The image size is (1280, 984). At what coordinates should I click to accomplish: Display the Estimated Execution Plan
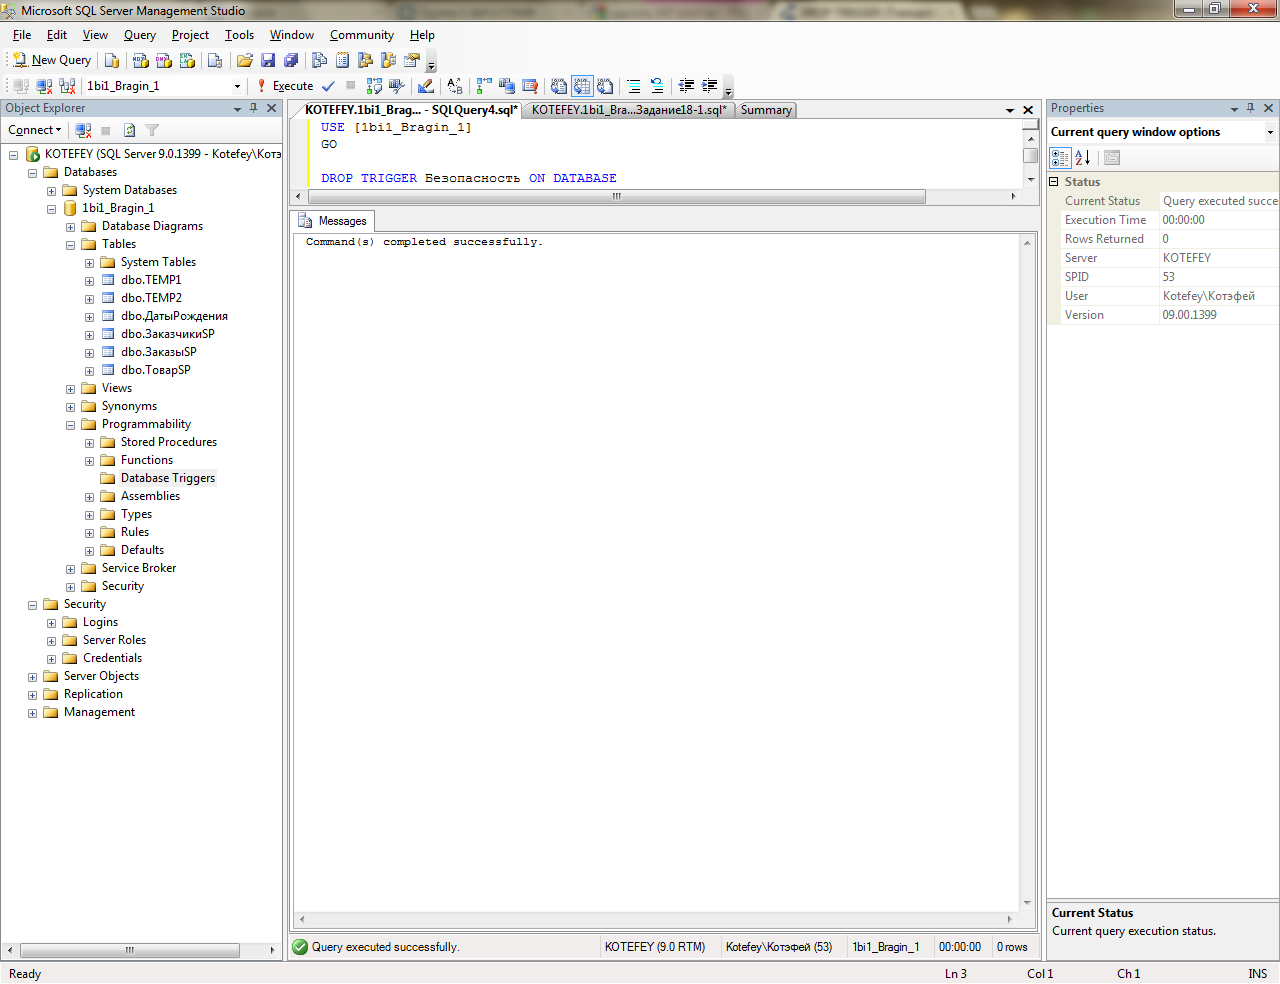[374, 86]
